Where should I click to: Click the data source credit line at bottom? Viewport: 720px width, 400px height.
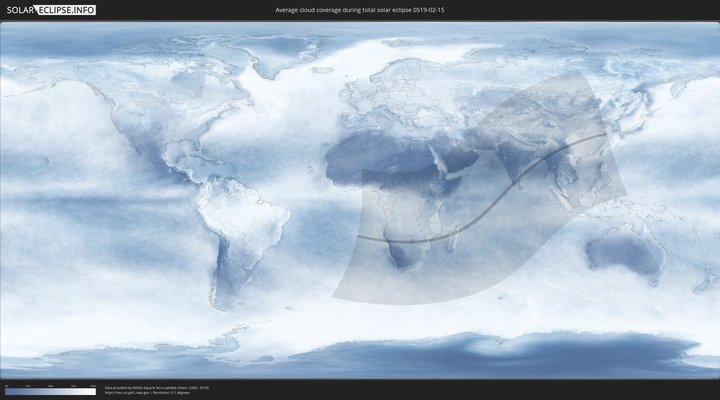tap(157, 388)
